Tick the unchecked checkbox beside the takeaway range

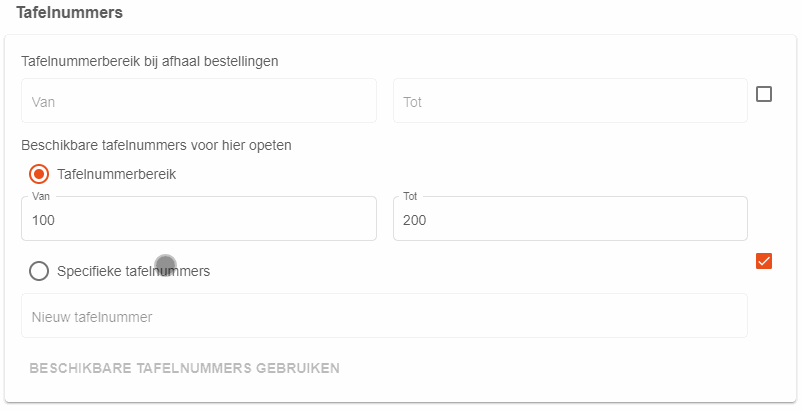(764, 95)
